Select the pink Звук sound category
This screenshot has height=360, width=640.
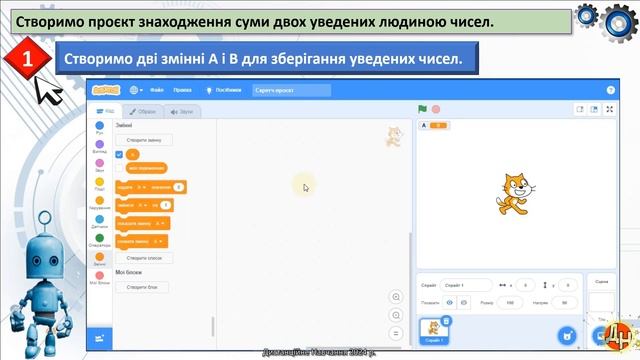[100, 165]
